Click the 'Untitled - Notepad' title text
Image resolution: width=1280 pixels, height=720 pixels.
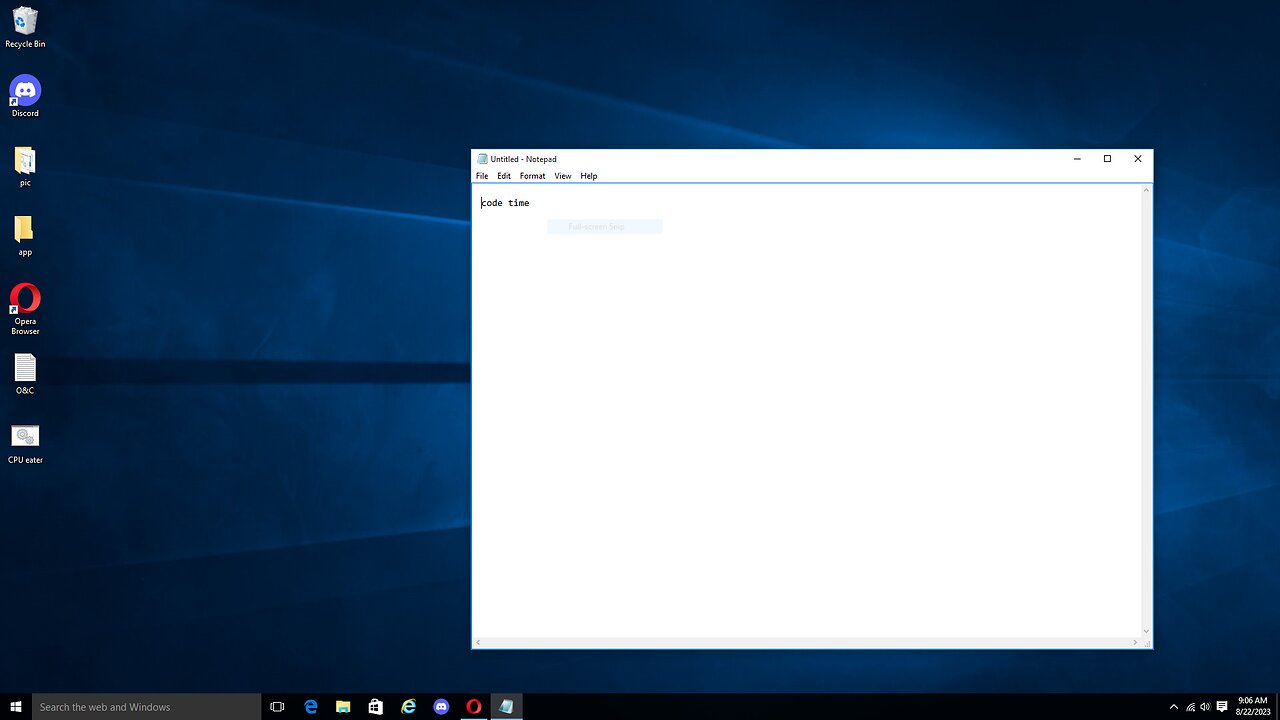click(x=523, y=159)
